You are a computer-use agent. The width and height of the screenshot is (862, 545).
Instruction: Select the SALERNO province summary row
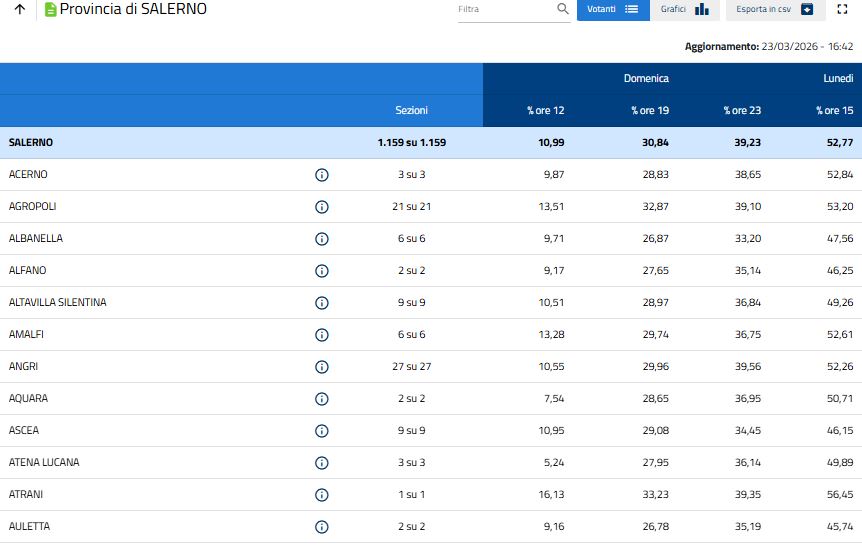(x=31, y=143)
